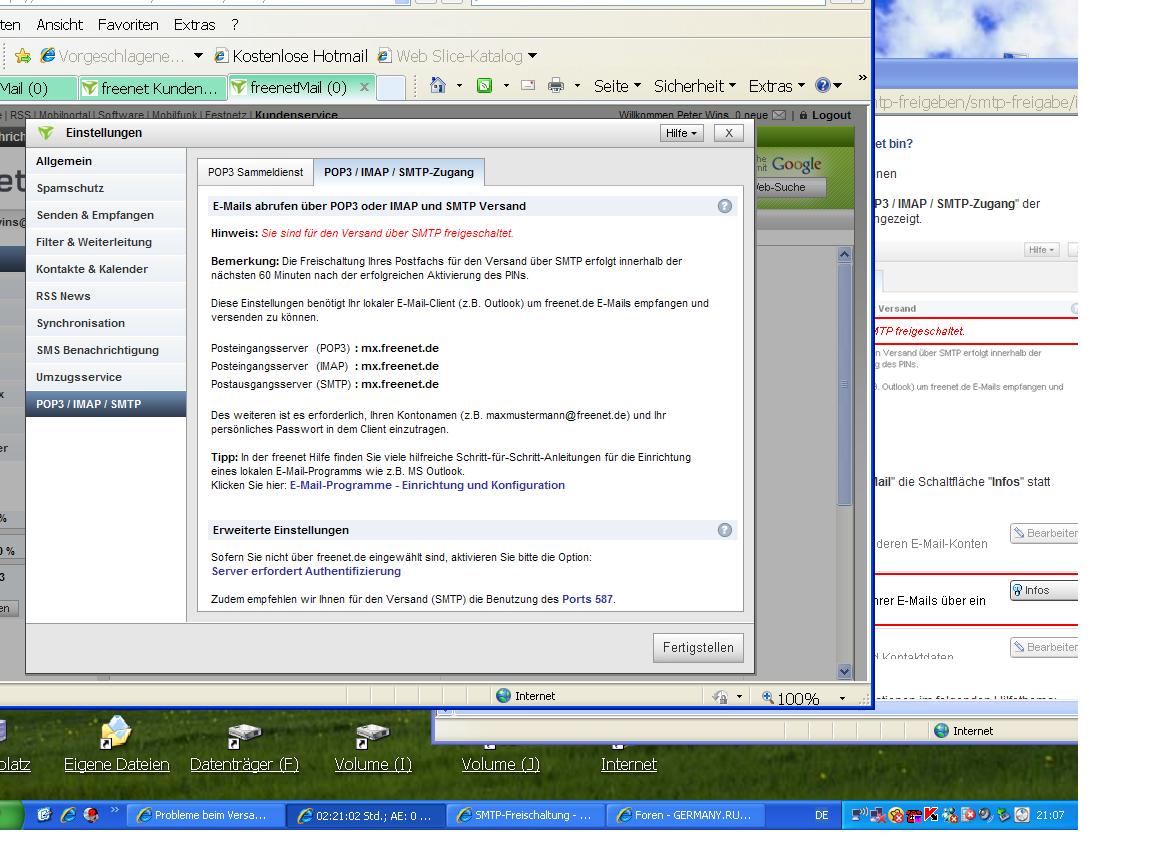Click the 'Kostenlose Hotmail' favorites shortcut
This screenshot has width=1152, height=864.
pyautogui.click(x=291, y=56)
